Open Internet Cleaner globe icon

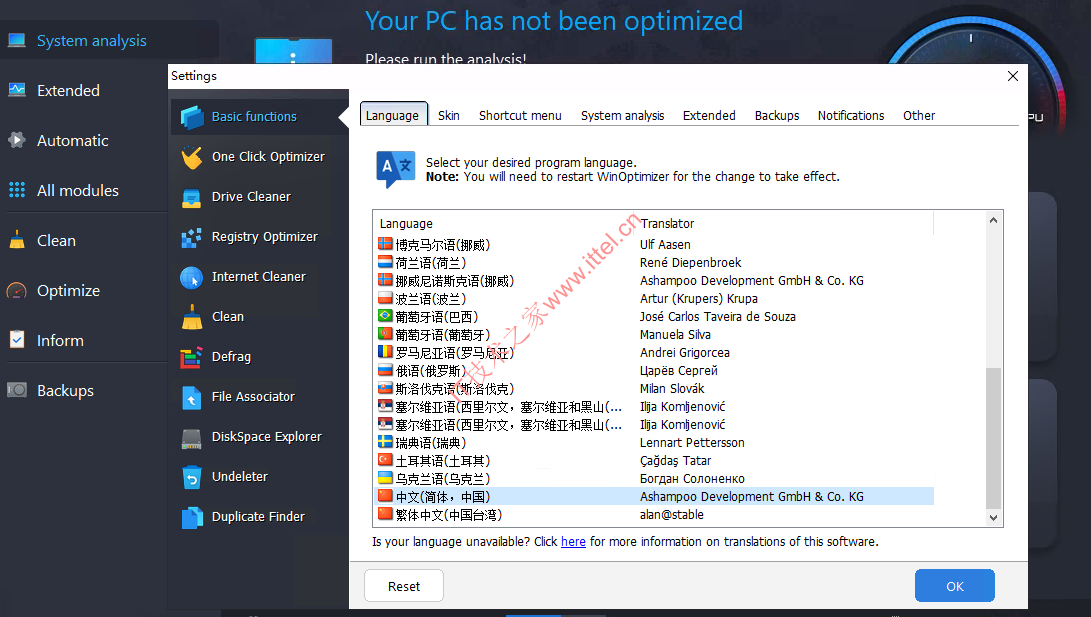[x=191, y=278]
